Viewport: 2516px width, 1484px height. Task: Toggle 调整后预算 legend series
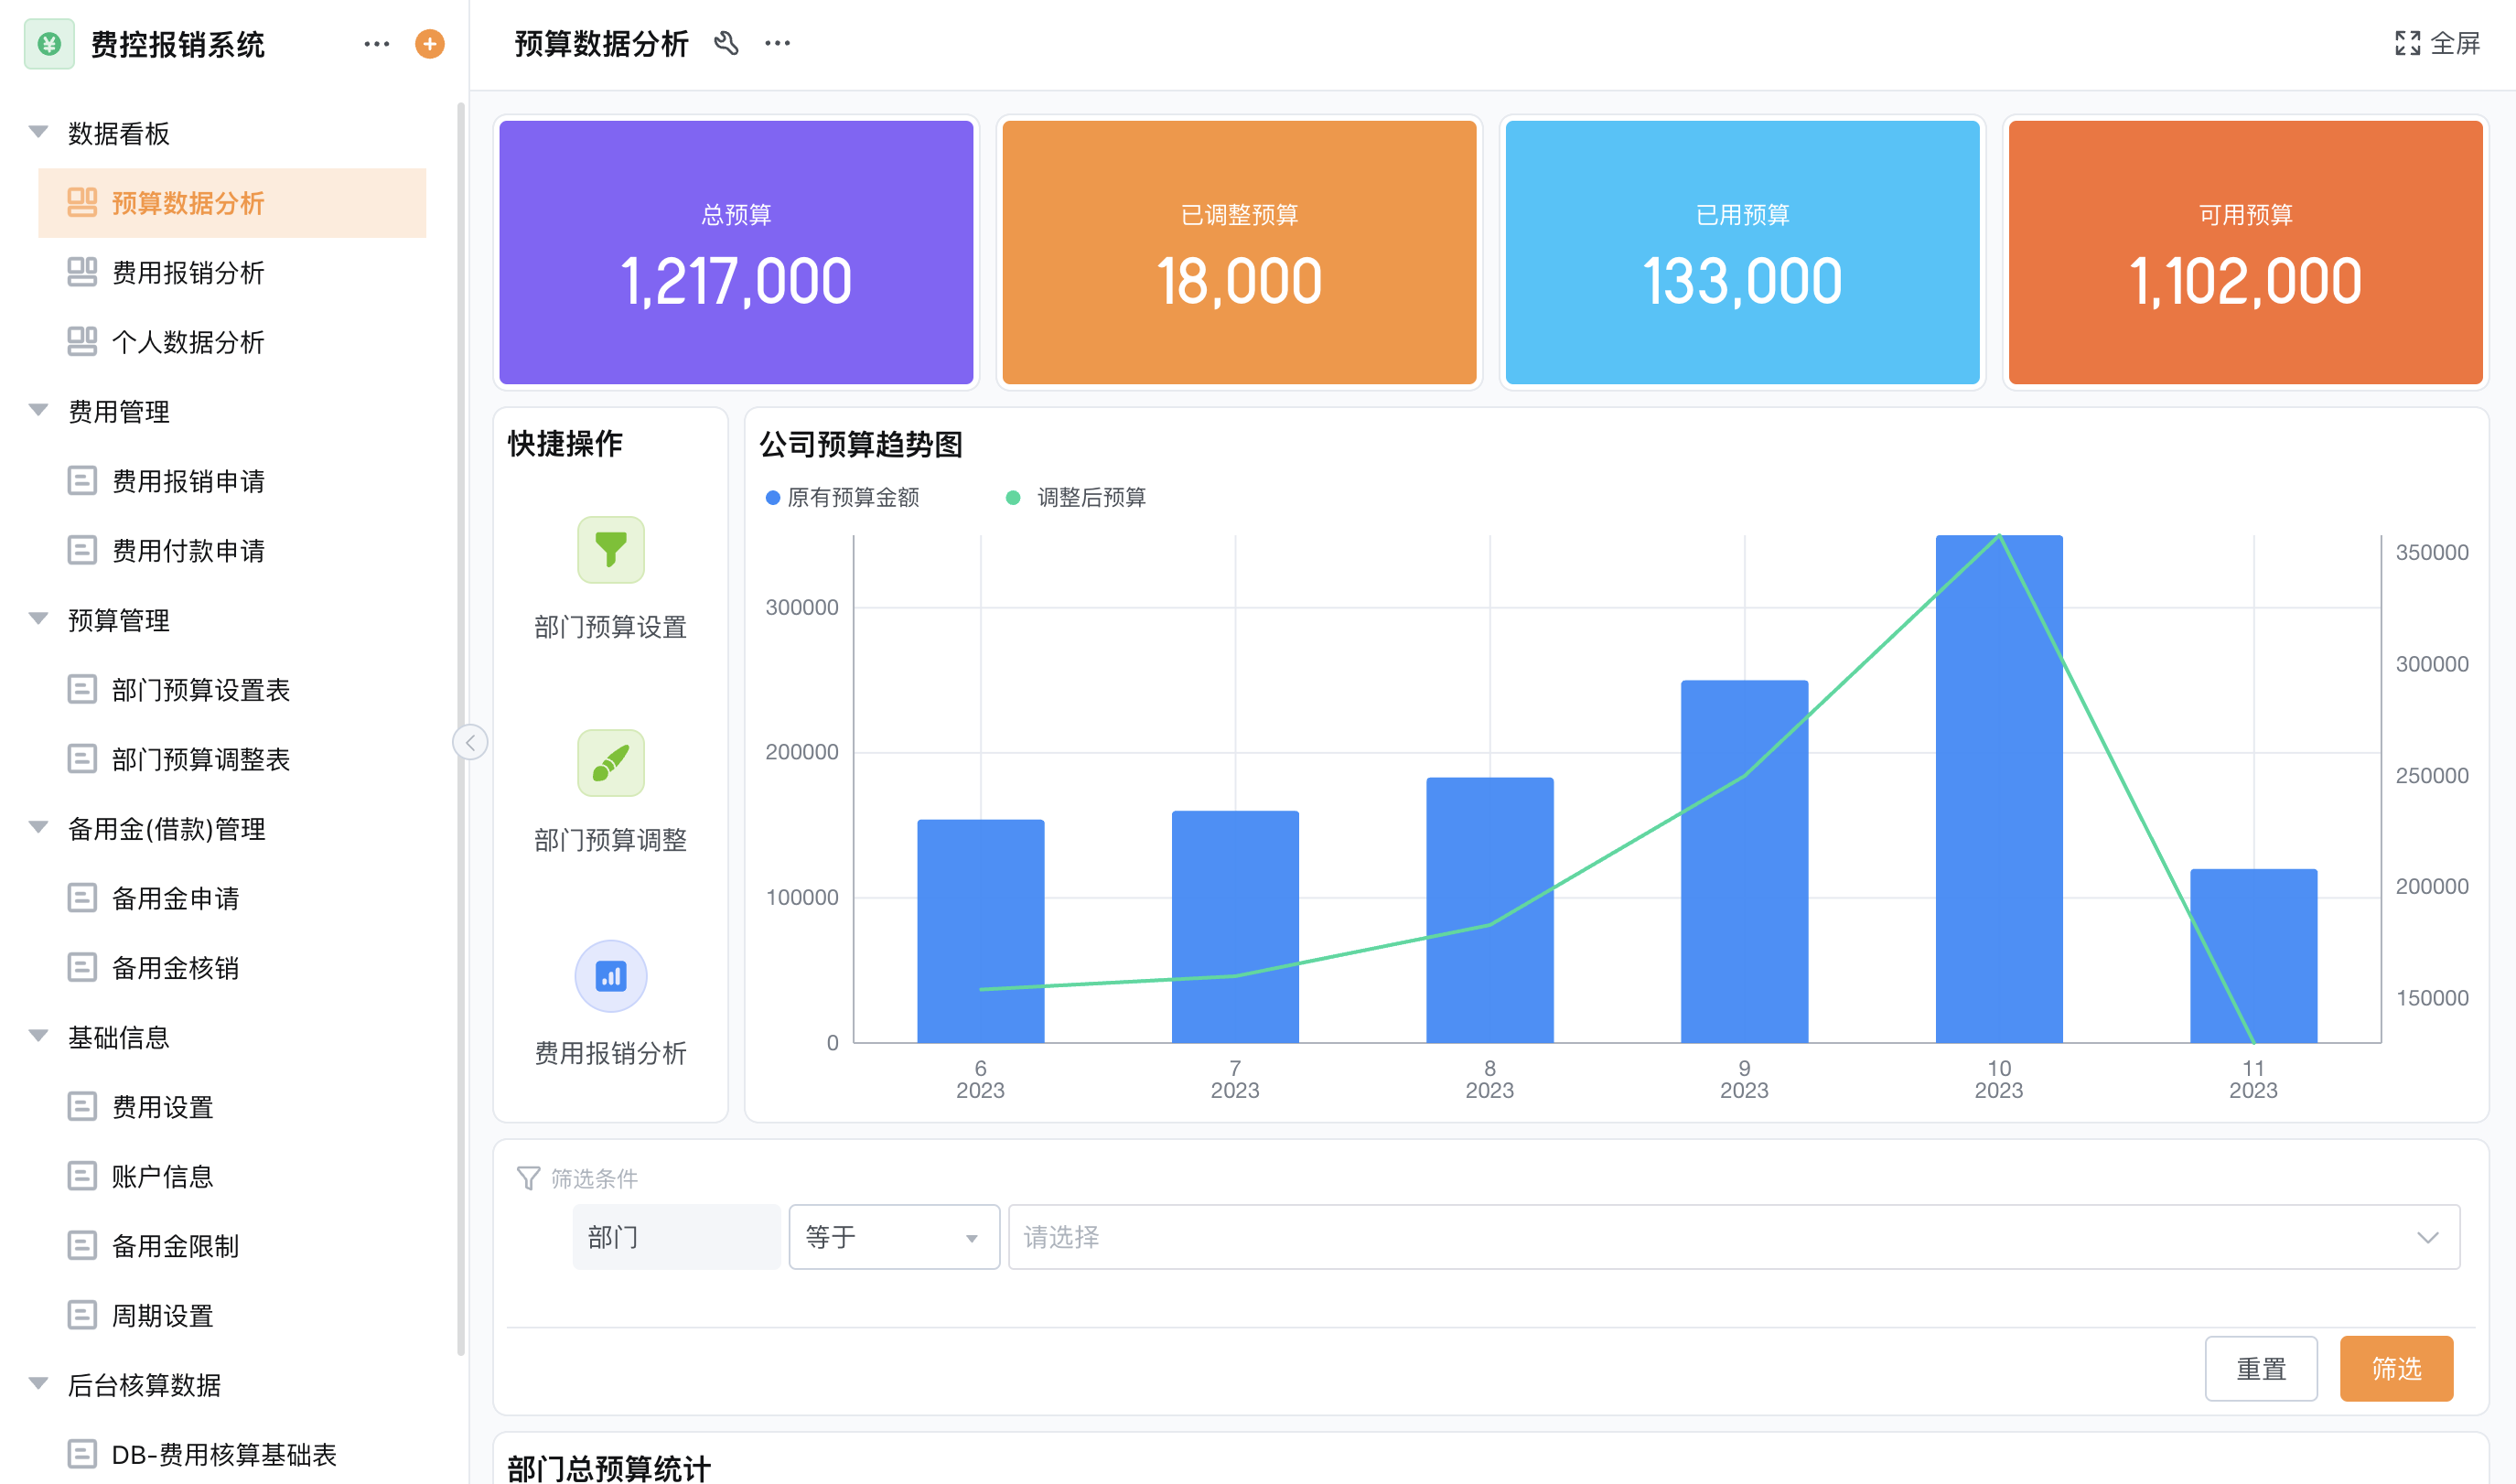click(x=1075, y=497)
